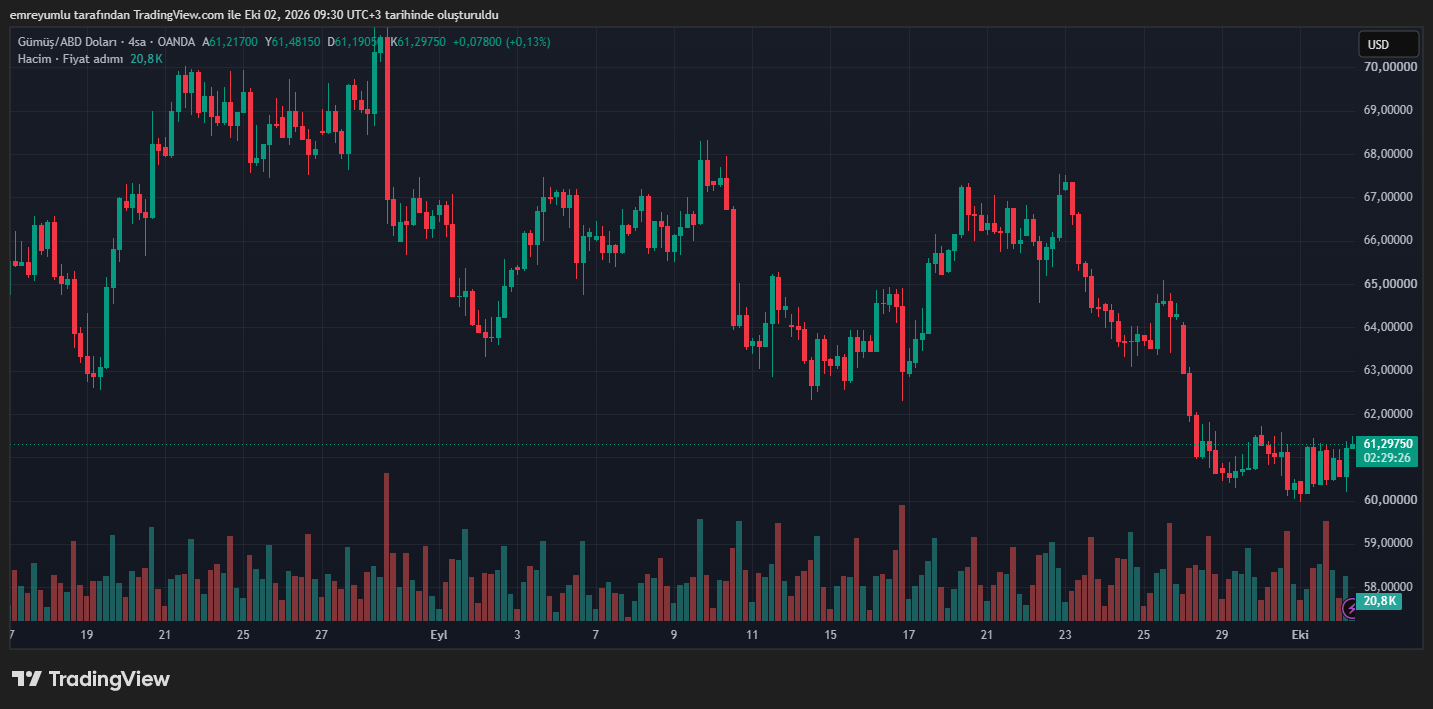Click the TradingView logo at the bottom
The width and height of the screenshot is (1433, 709).
[x=91, y=679]
